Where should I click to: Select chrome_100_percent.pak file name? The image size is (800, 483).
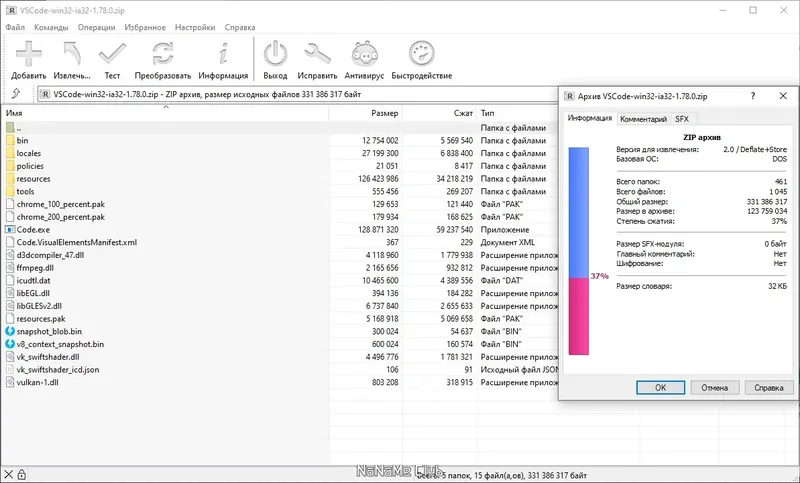pyautogui.click(x=61, y=204)
